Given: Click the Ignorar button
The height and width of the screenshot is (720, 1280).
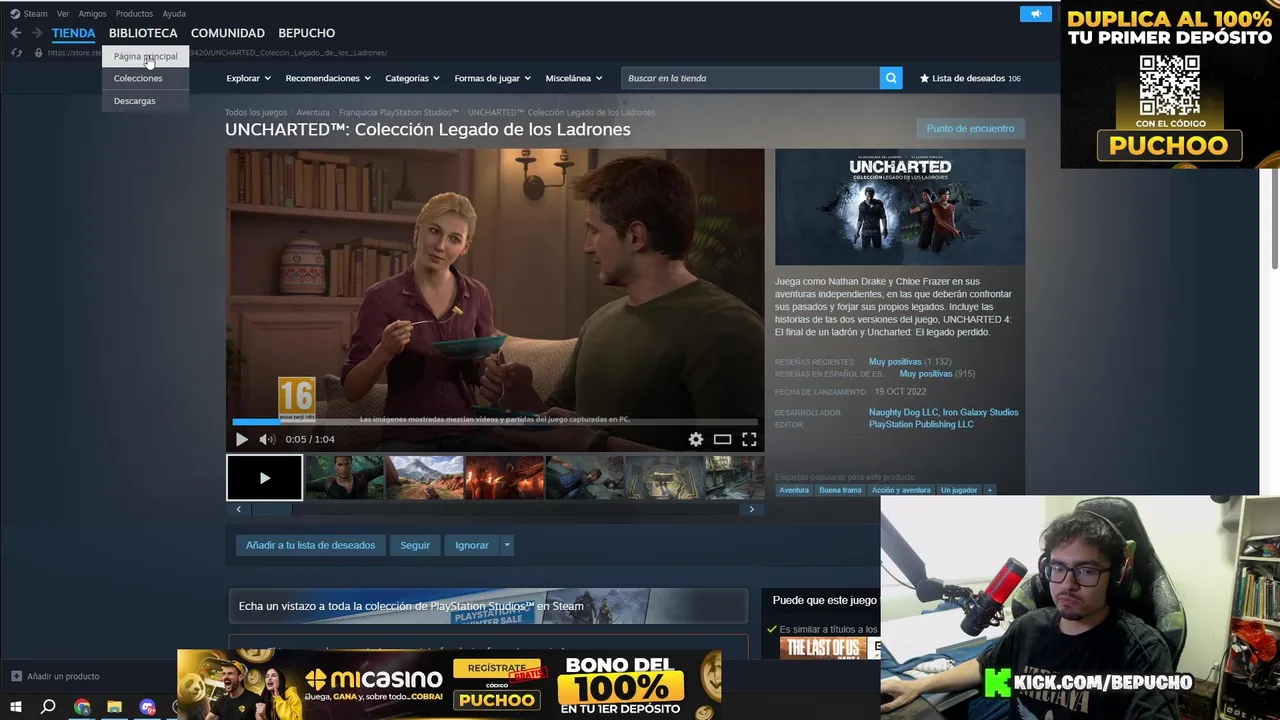Looking at the screenshot, I should coord(472,545).
